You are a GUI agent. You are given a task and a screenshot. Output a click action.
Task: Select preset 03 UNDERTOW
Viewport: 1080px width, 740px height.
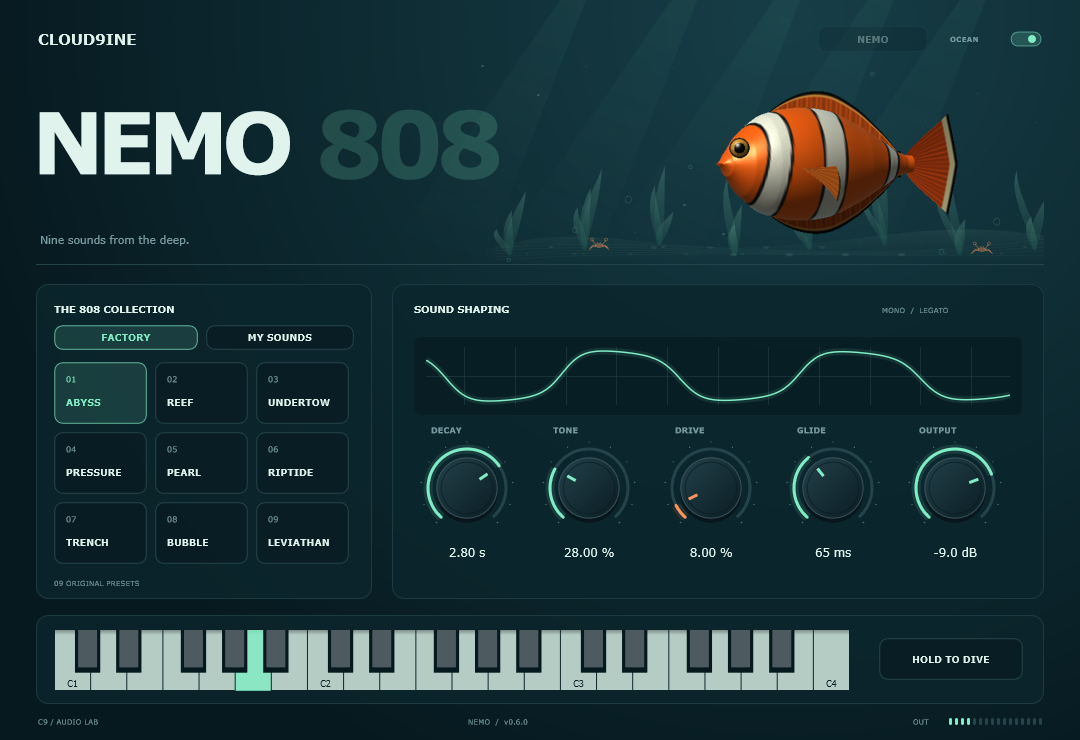(302, 393)
